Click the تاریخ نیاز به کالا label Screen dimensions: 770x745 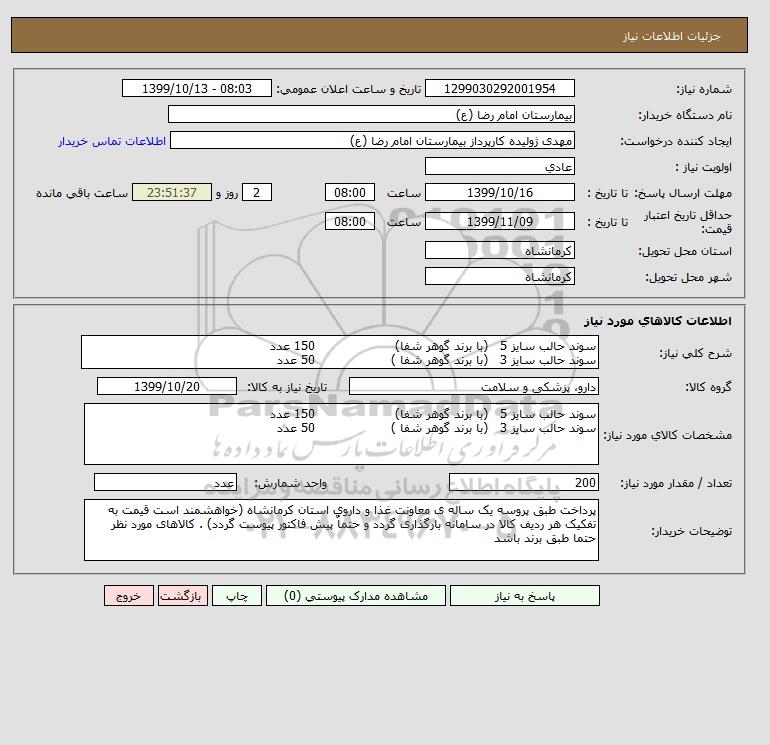point(287,387)
